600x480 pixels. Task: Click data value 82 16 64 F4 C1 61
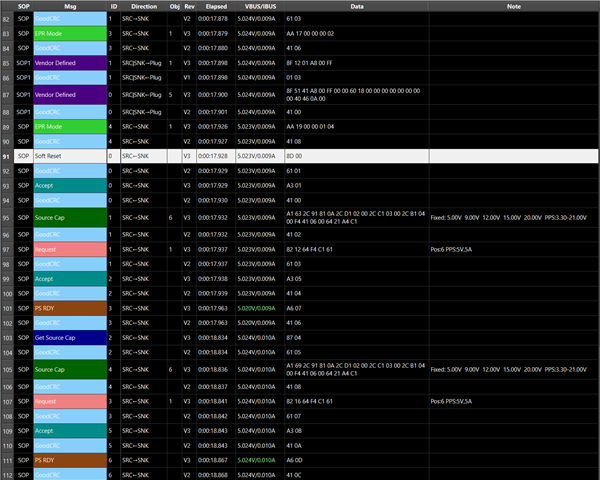tap(309, 402)
